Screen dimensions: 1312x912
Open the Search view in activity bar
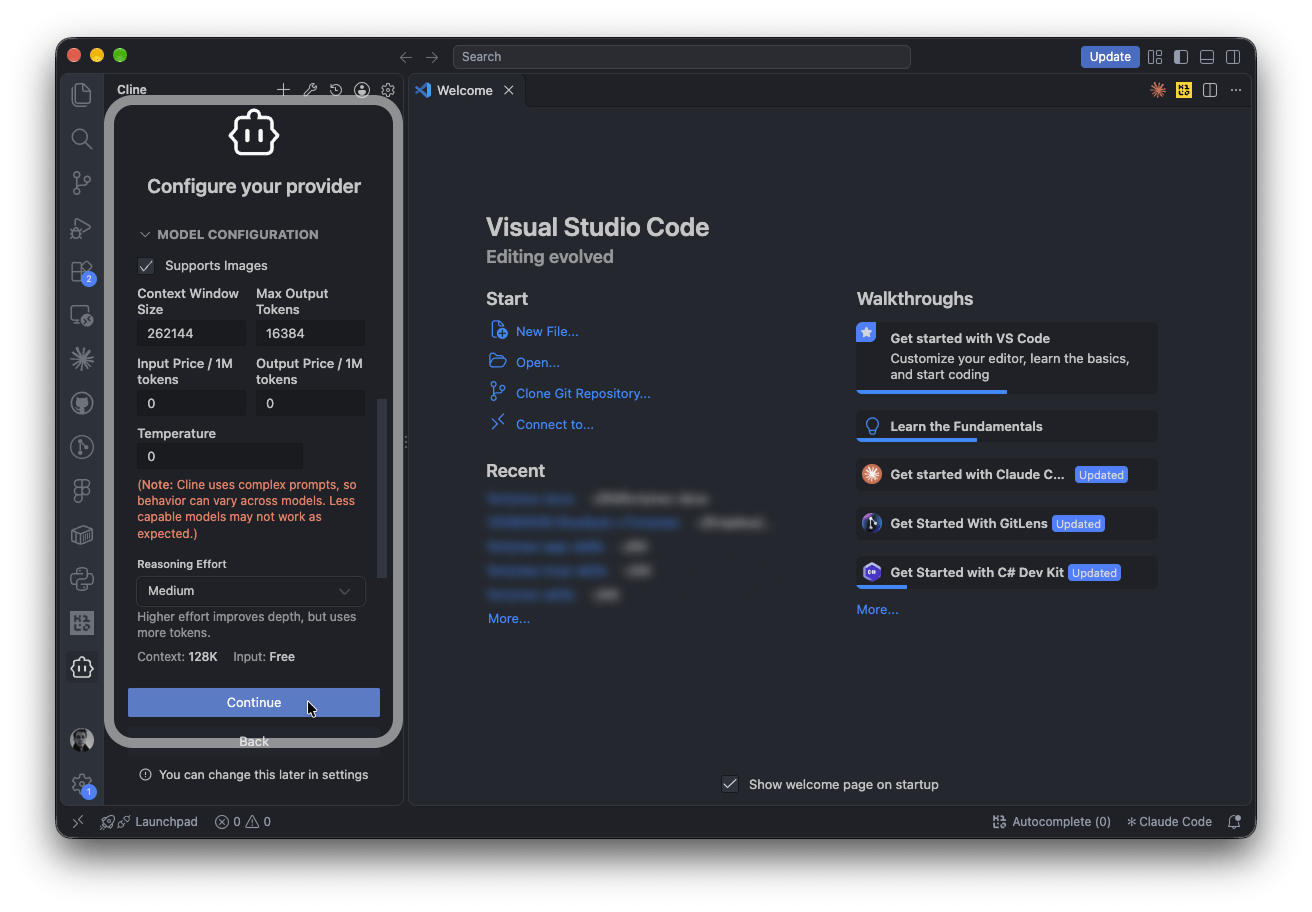point(82,139)
